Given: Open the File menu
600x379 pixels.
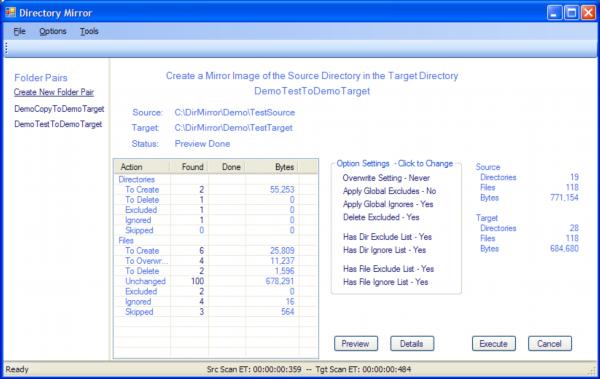Looking at the screenshot, I should point(20,31).
